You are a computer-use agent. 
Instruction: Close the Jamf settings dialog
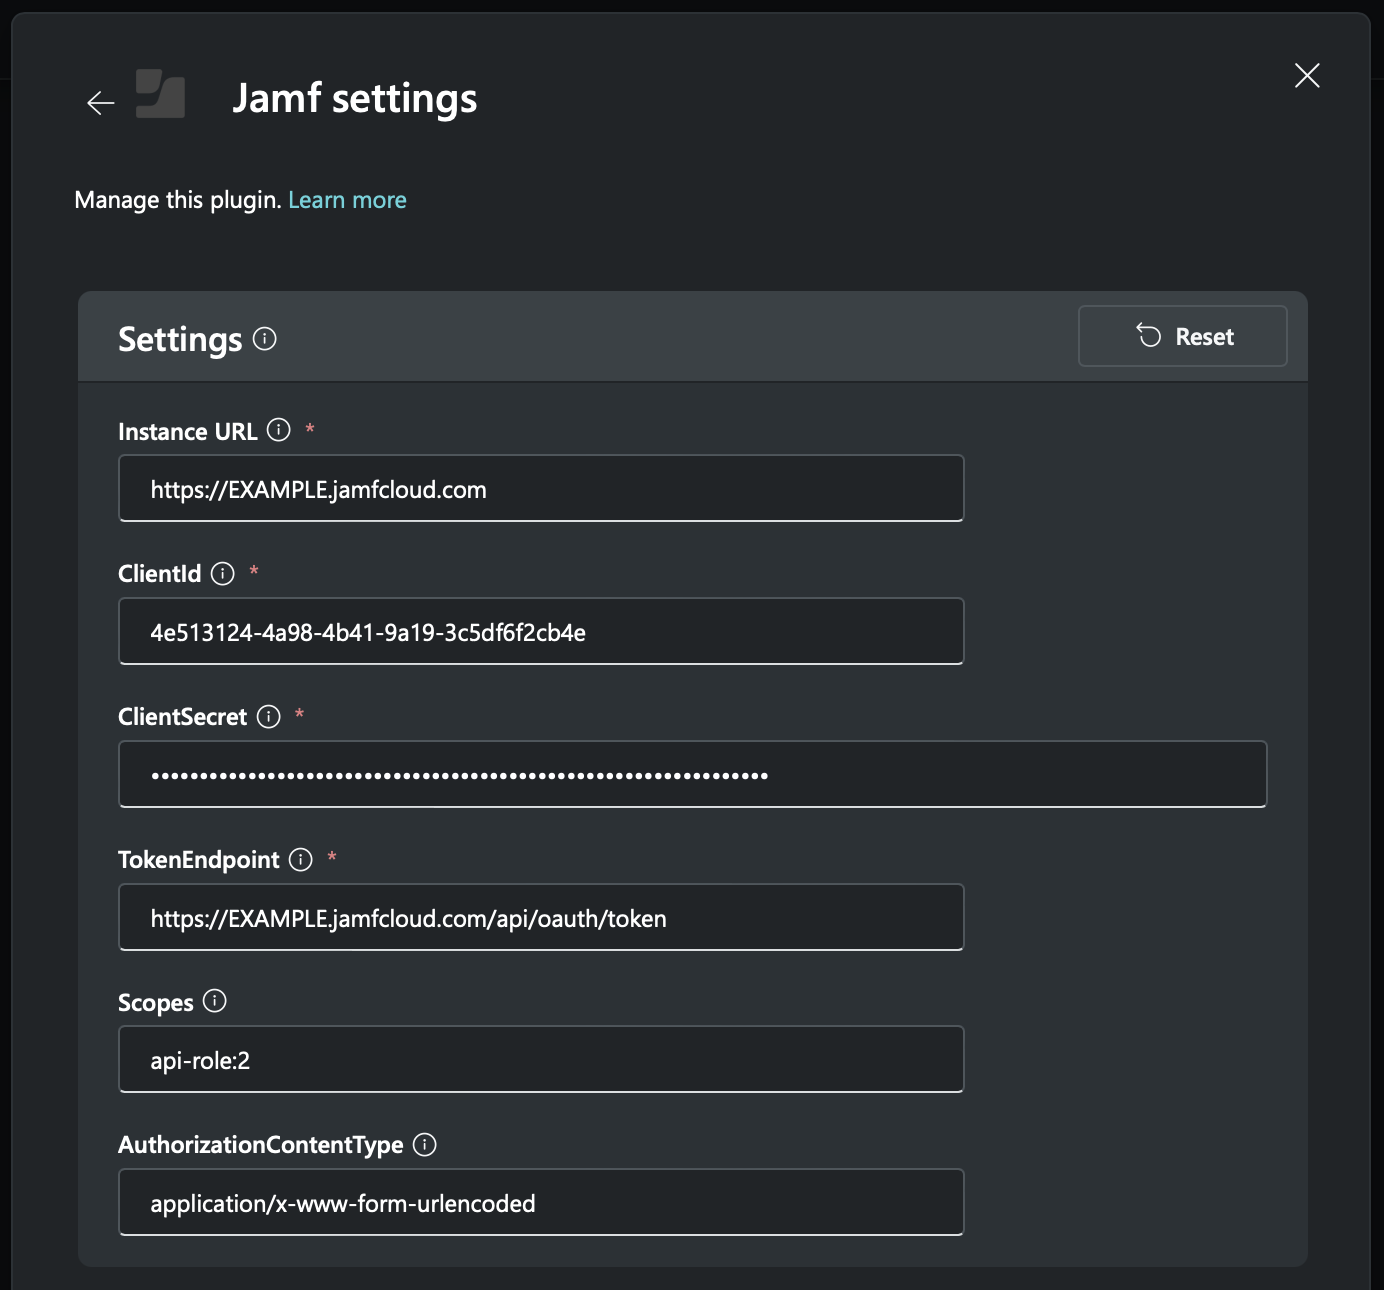click(x=1307, y=75)
